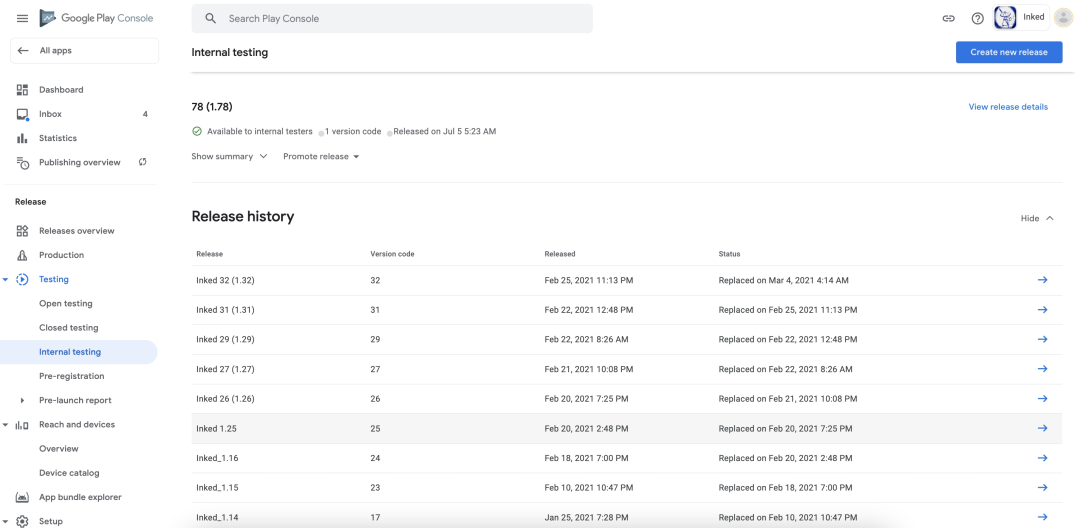Go to Dashboard in the sidebar

coord(61,90)
